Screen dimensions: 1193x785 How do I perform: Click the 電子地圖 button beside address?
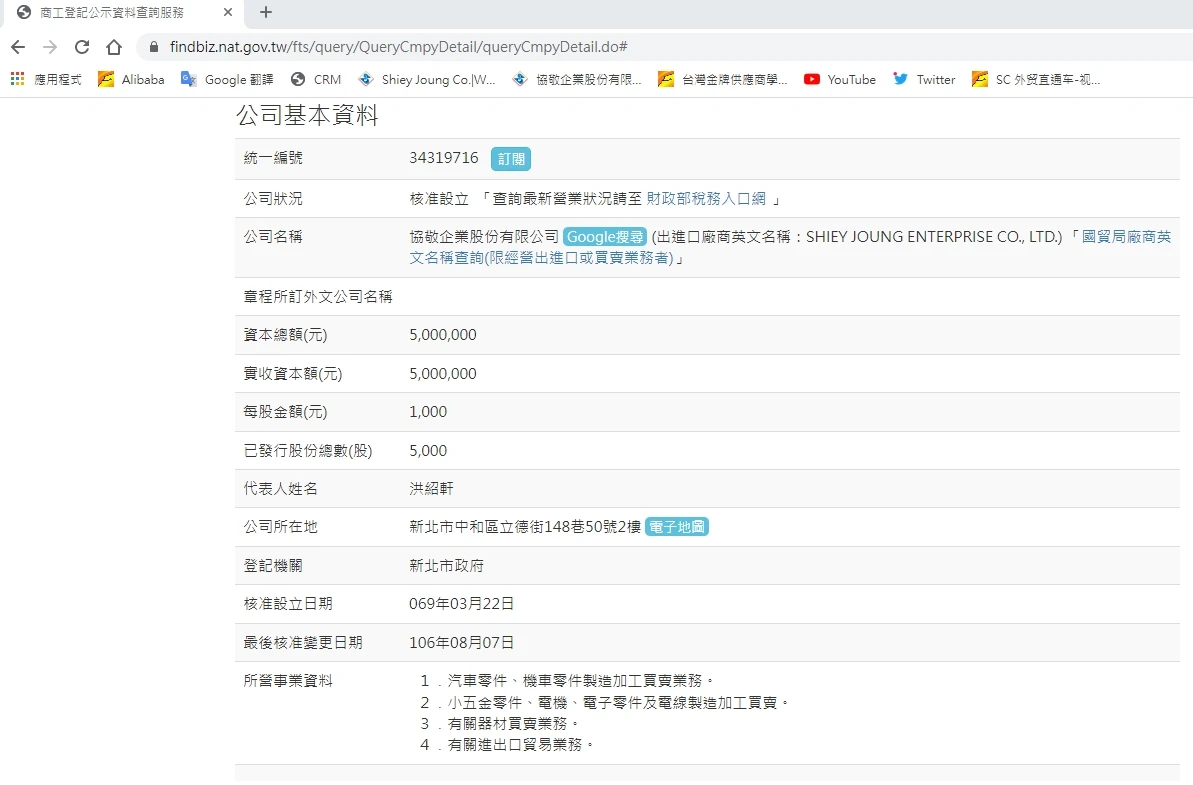(677, 527)
